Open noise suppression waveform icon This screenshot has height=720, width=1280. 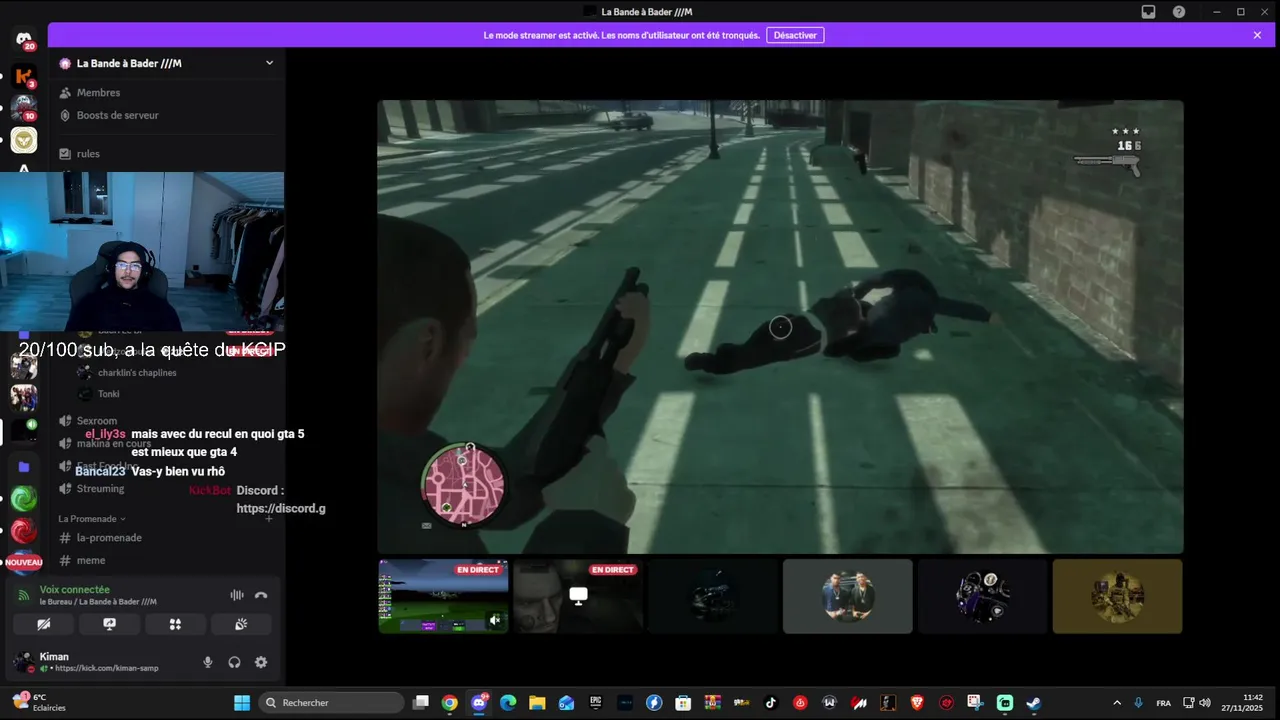[237, 595]
